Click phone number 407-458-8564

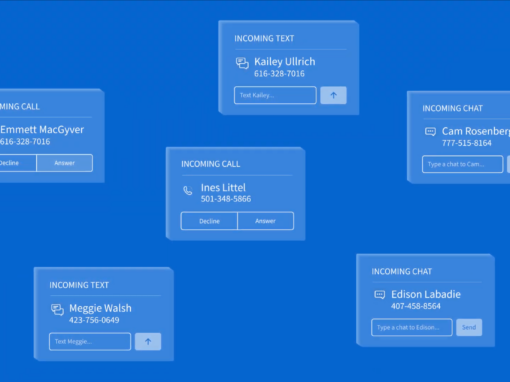416,306
